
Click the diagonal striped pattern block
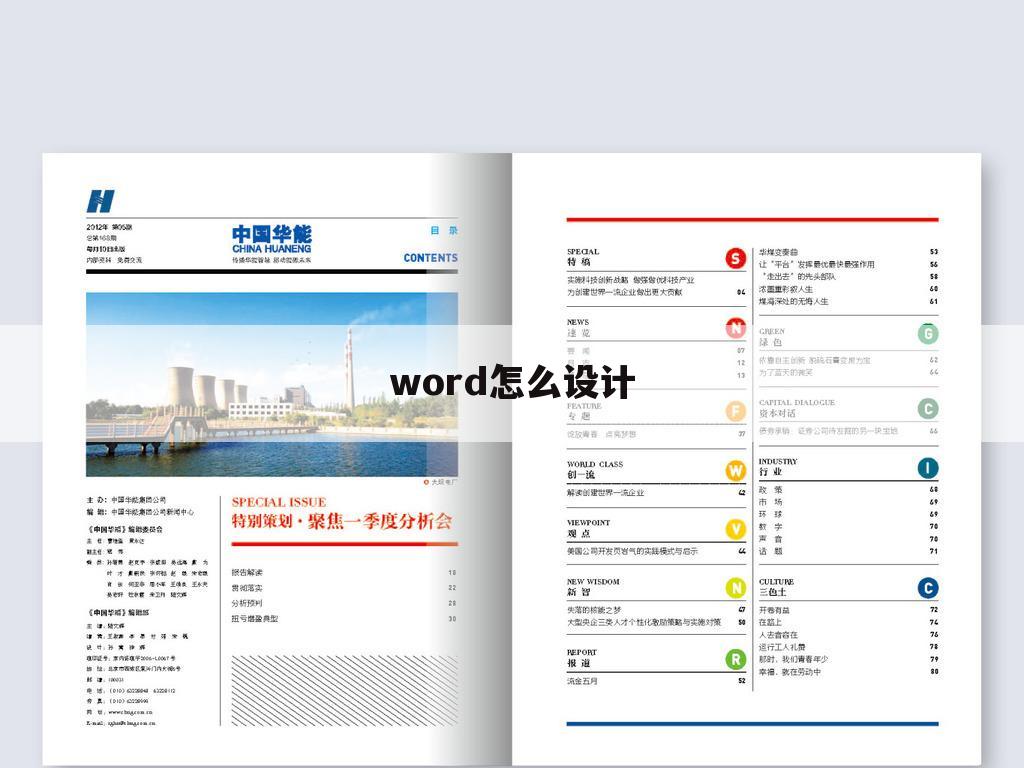click(345, 691)
